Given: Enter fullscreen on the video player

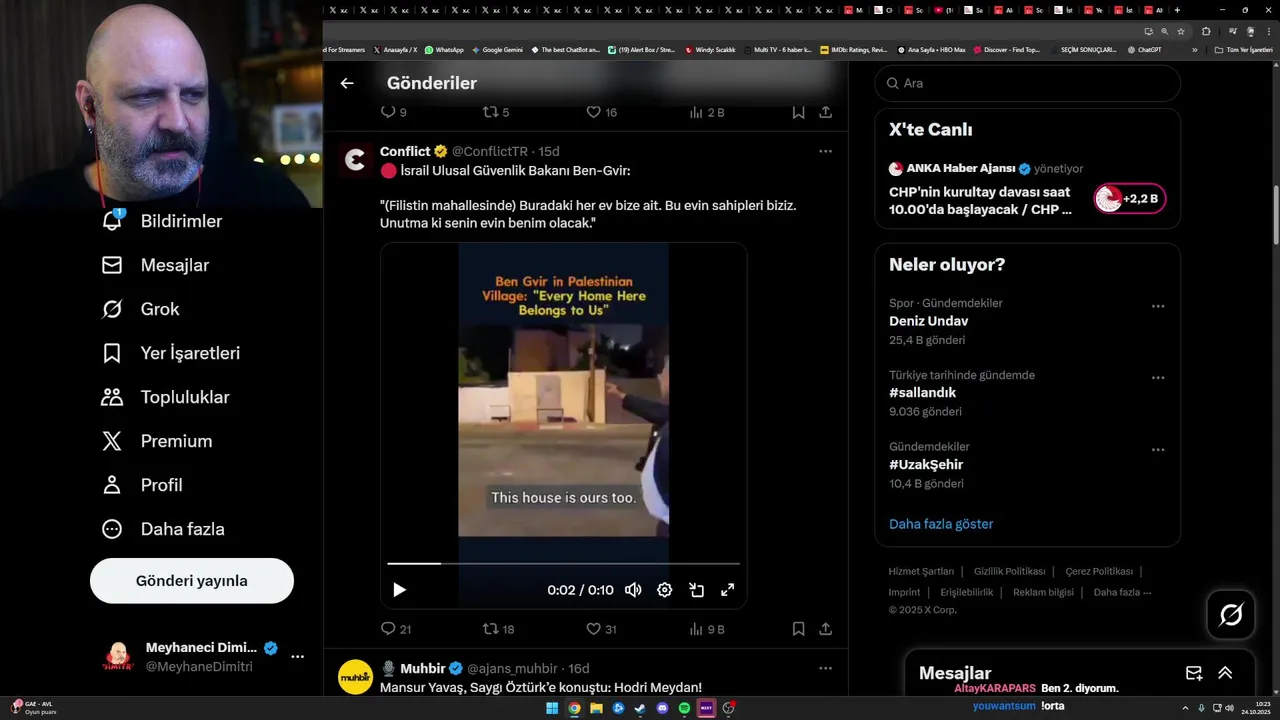Looking at the screenshot, I should 728,590.
